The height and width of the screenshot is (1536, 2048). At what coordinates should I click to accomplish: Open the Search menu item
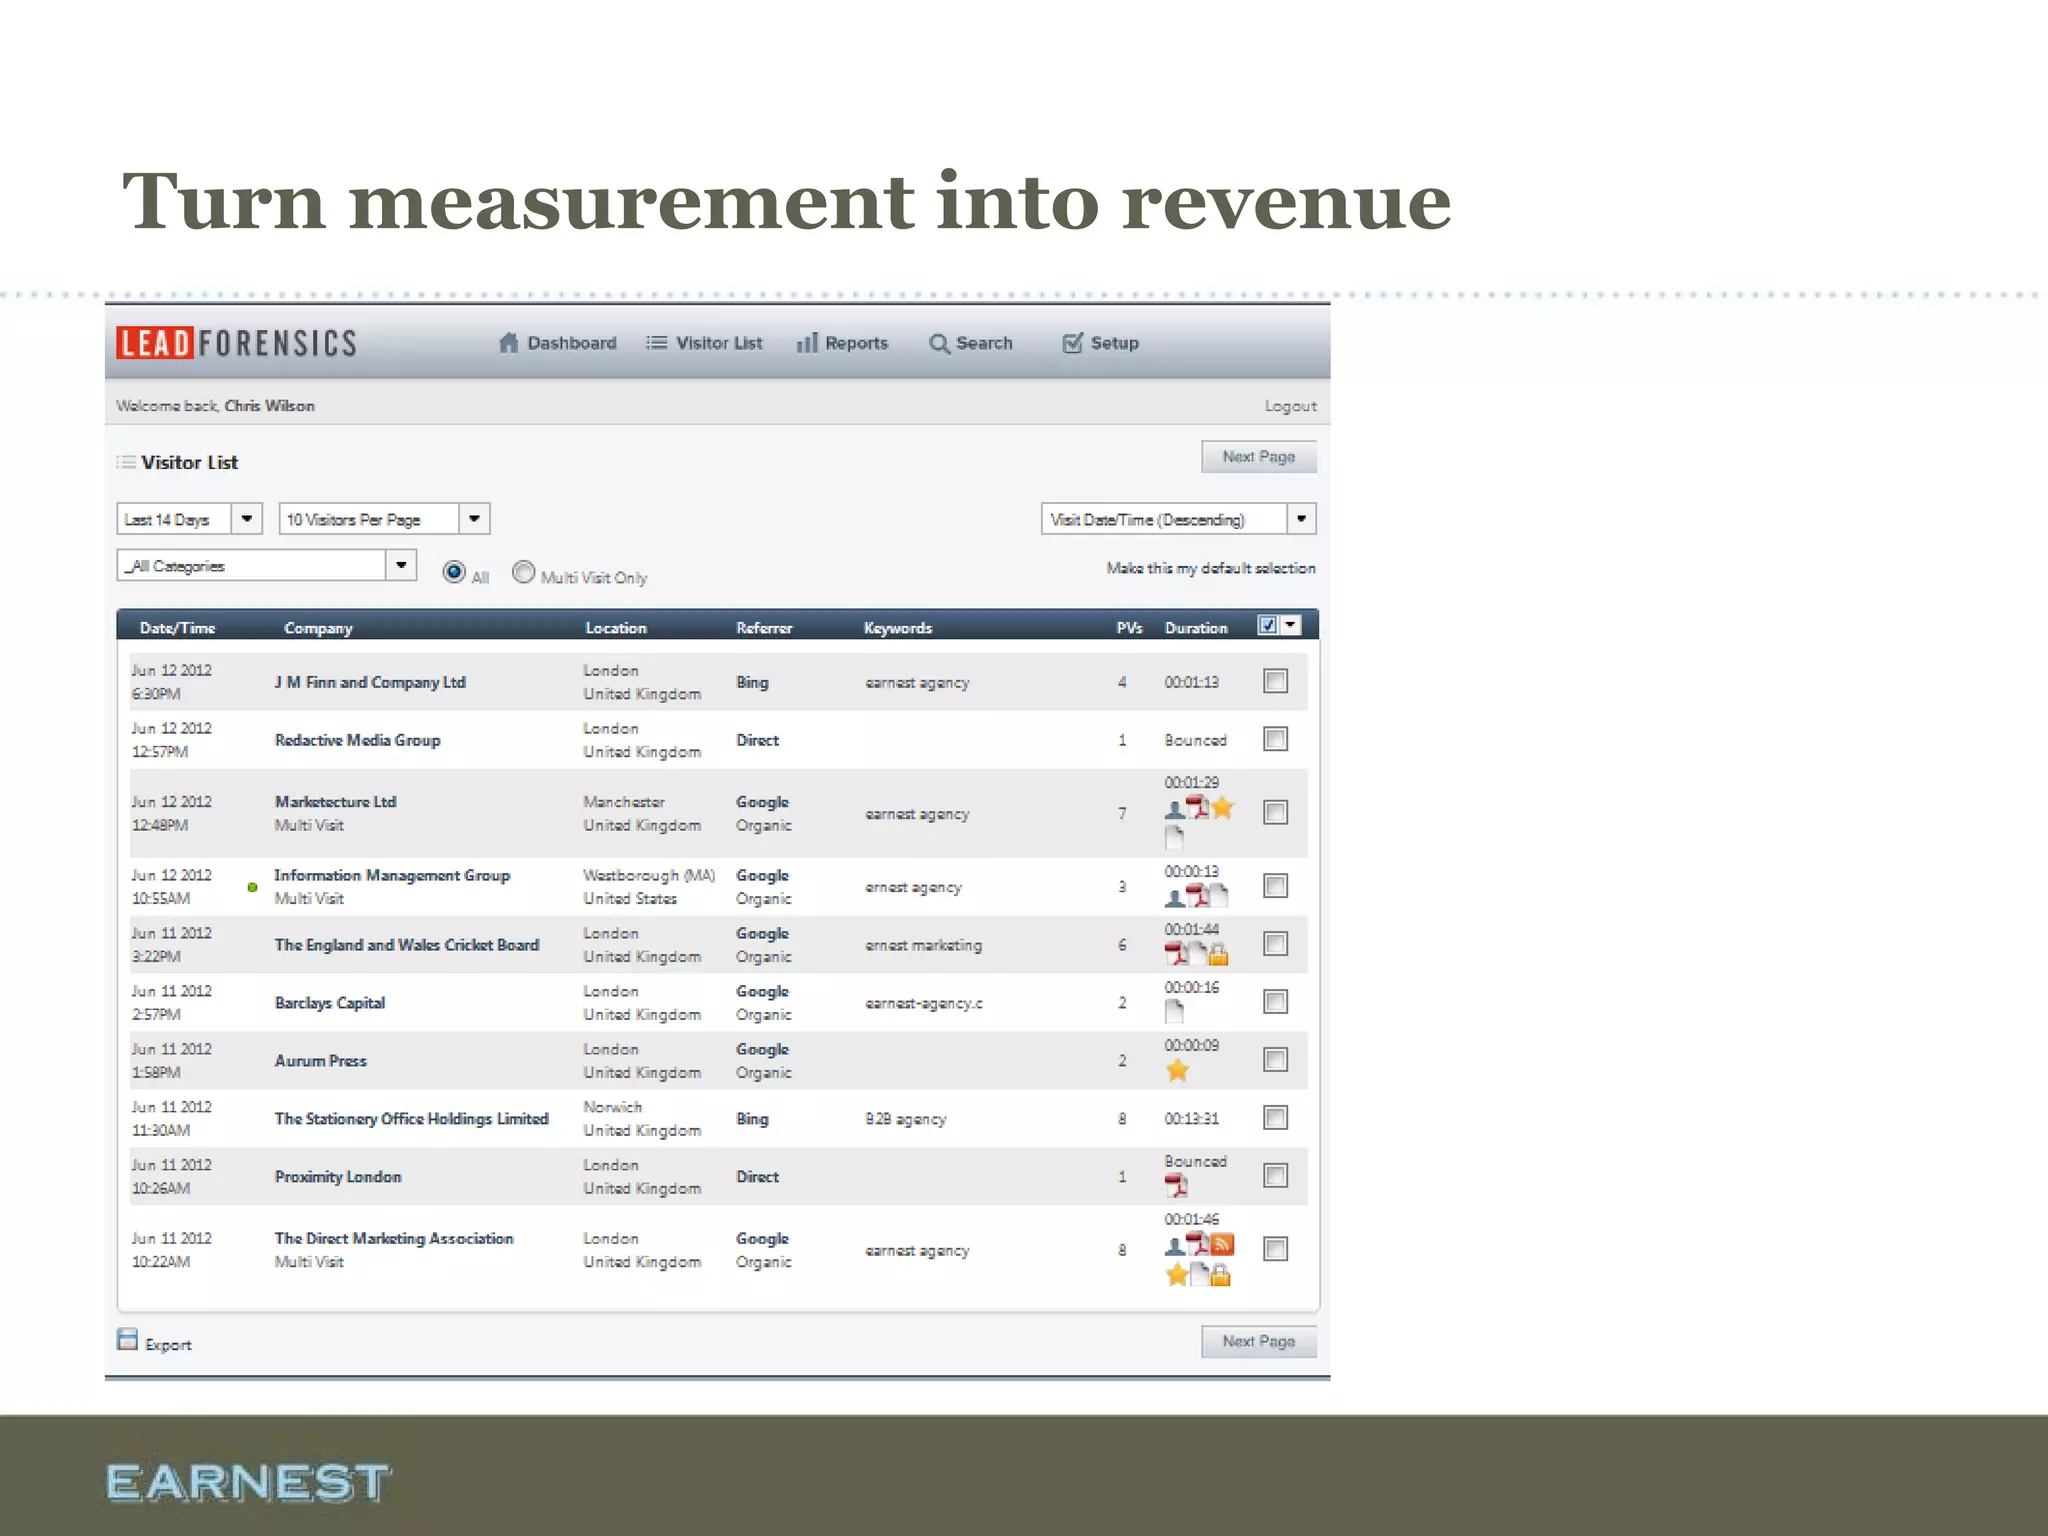coord(971,343)
